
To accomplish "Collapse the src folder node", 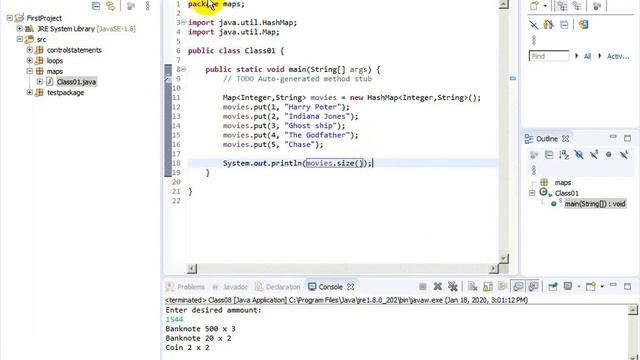I will coord(19,39).
